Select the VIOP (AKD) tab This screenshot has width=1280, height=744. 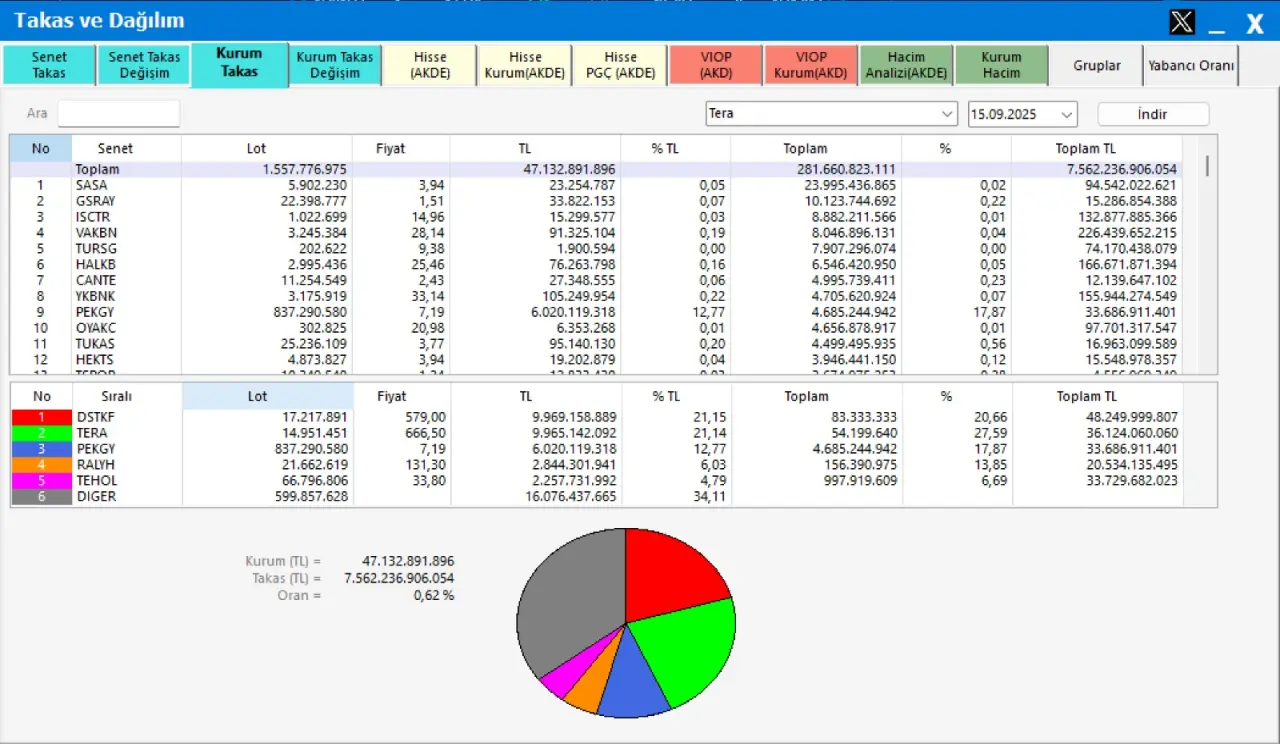716,65
